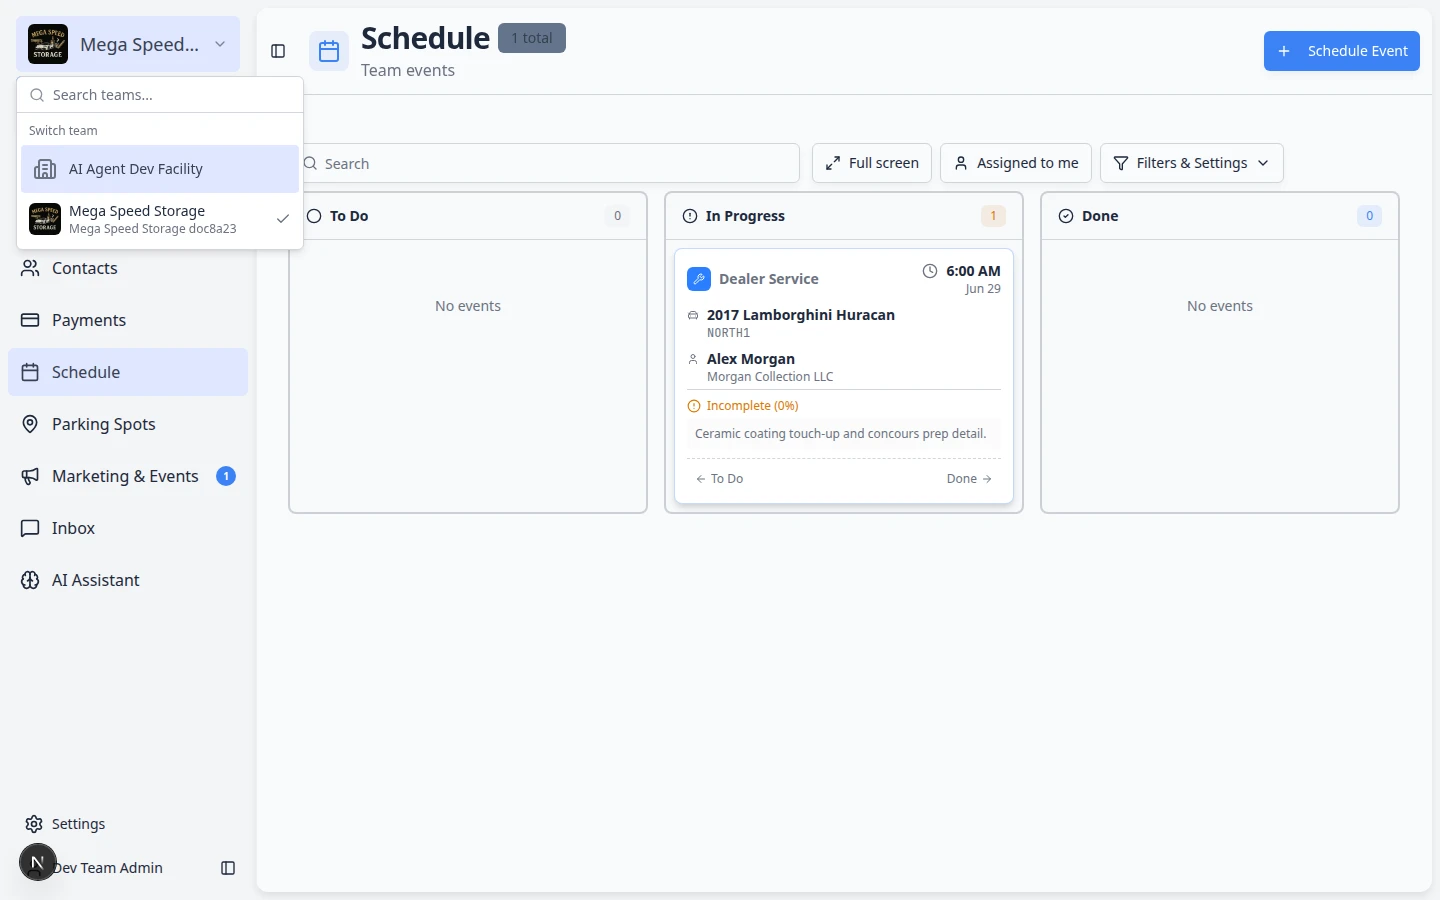Image resolution: width=1440 pixels, height=900 pixels.
Task: Click the Dealer Service wrench icon
Action: coord(699,279)
